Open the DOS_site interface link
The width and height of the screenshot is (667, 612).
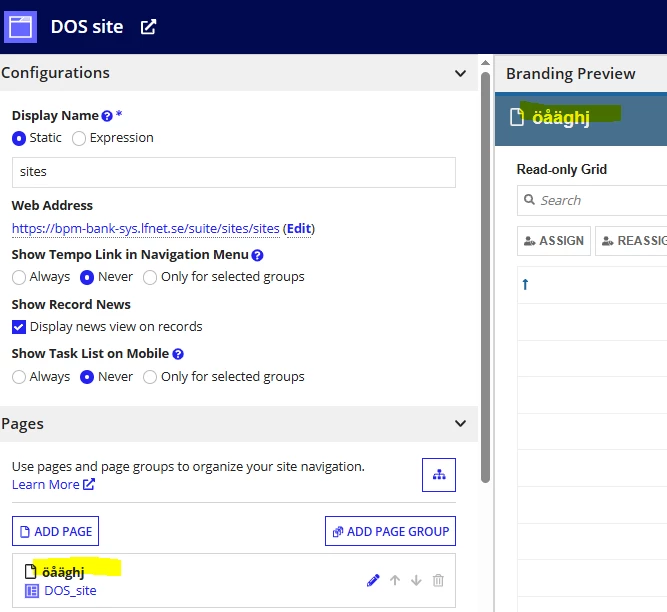coord(70,591)
